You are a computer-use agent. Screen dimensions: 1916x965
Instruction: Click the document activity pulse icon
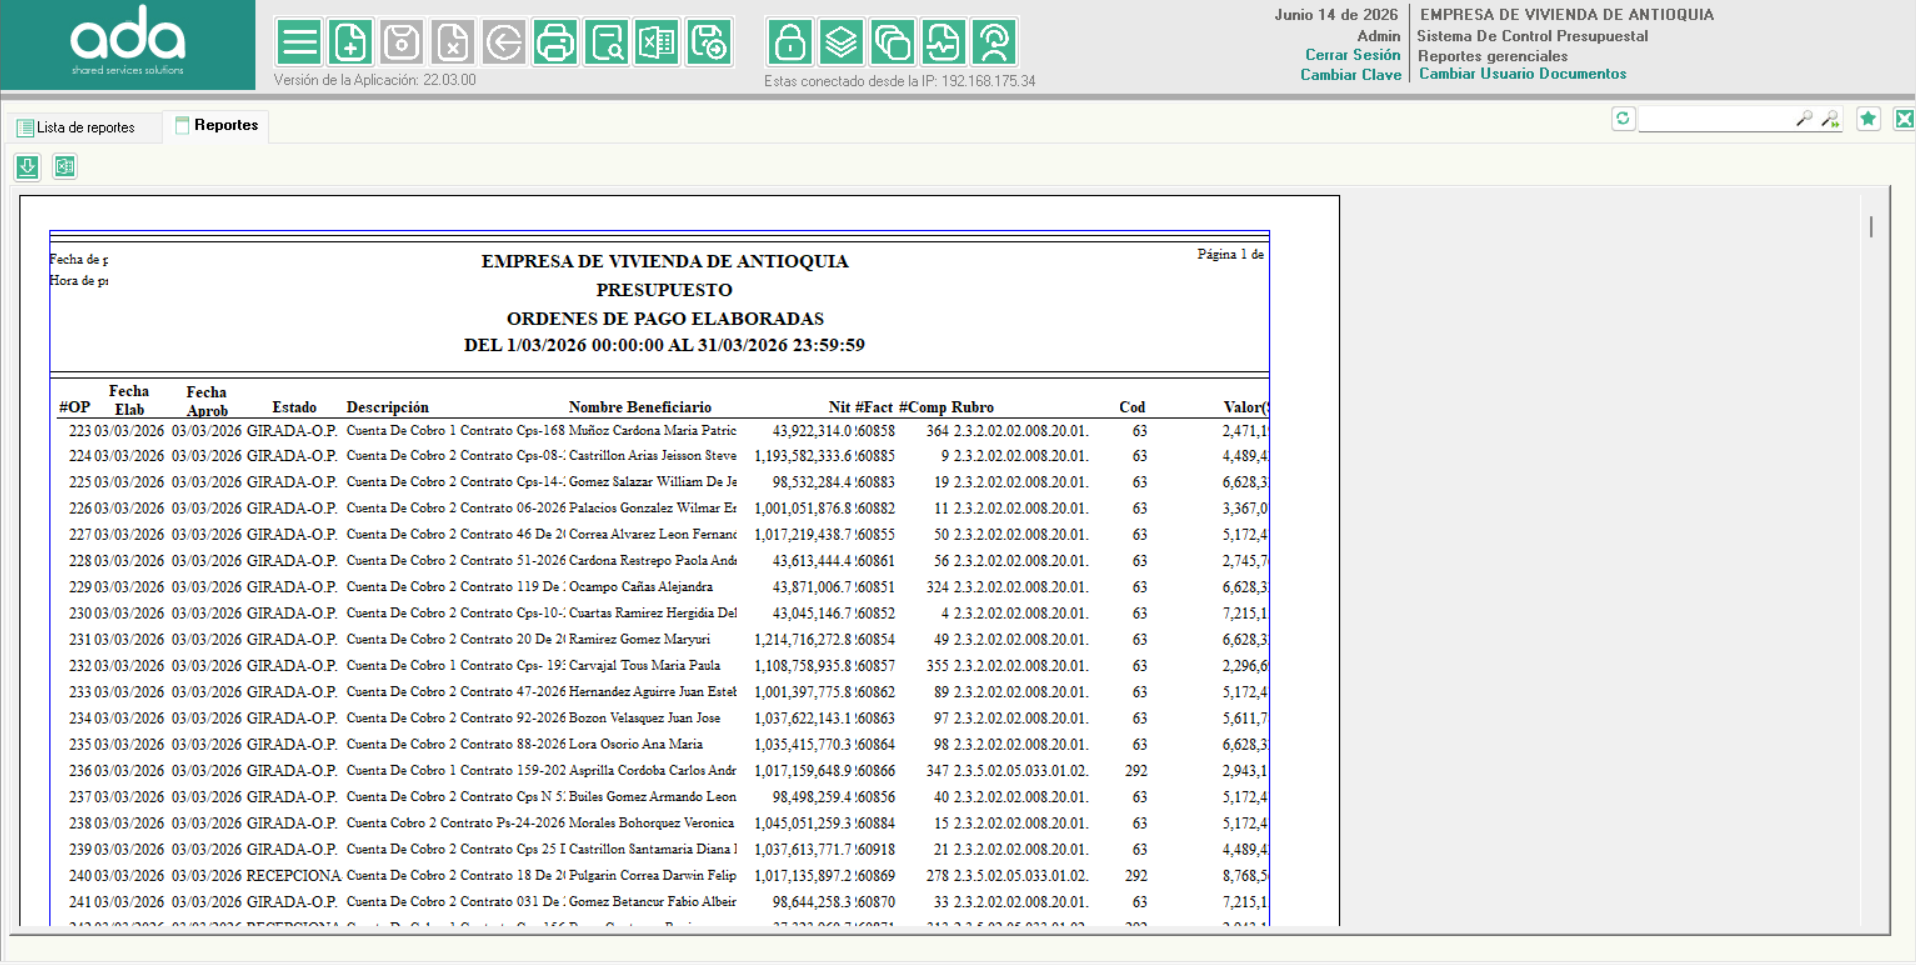(944, 43)
